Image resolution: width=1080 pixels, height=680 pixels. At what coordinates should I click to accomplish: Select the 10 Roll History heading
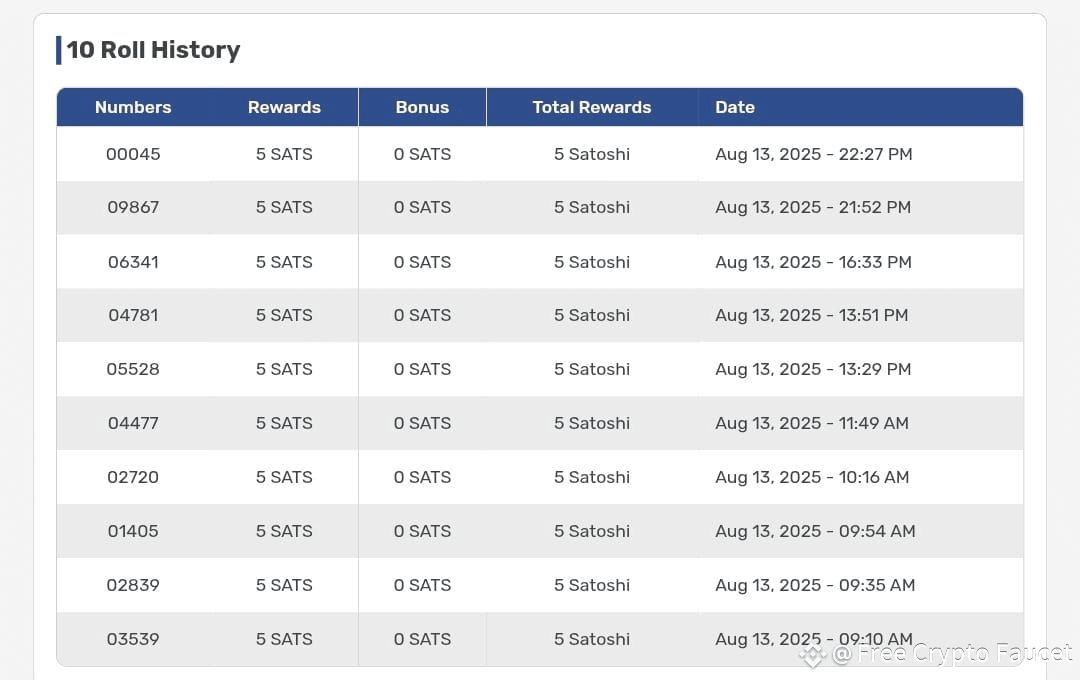[153, 50]
